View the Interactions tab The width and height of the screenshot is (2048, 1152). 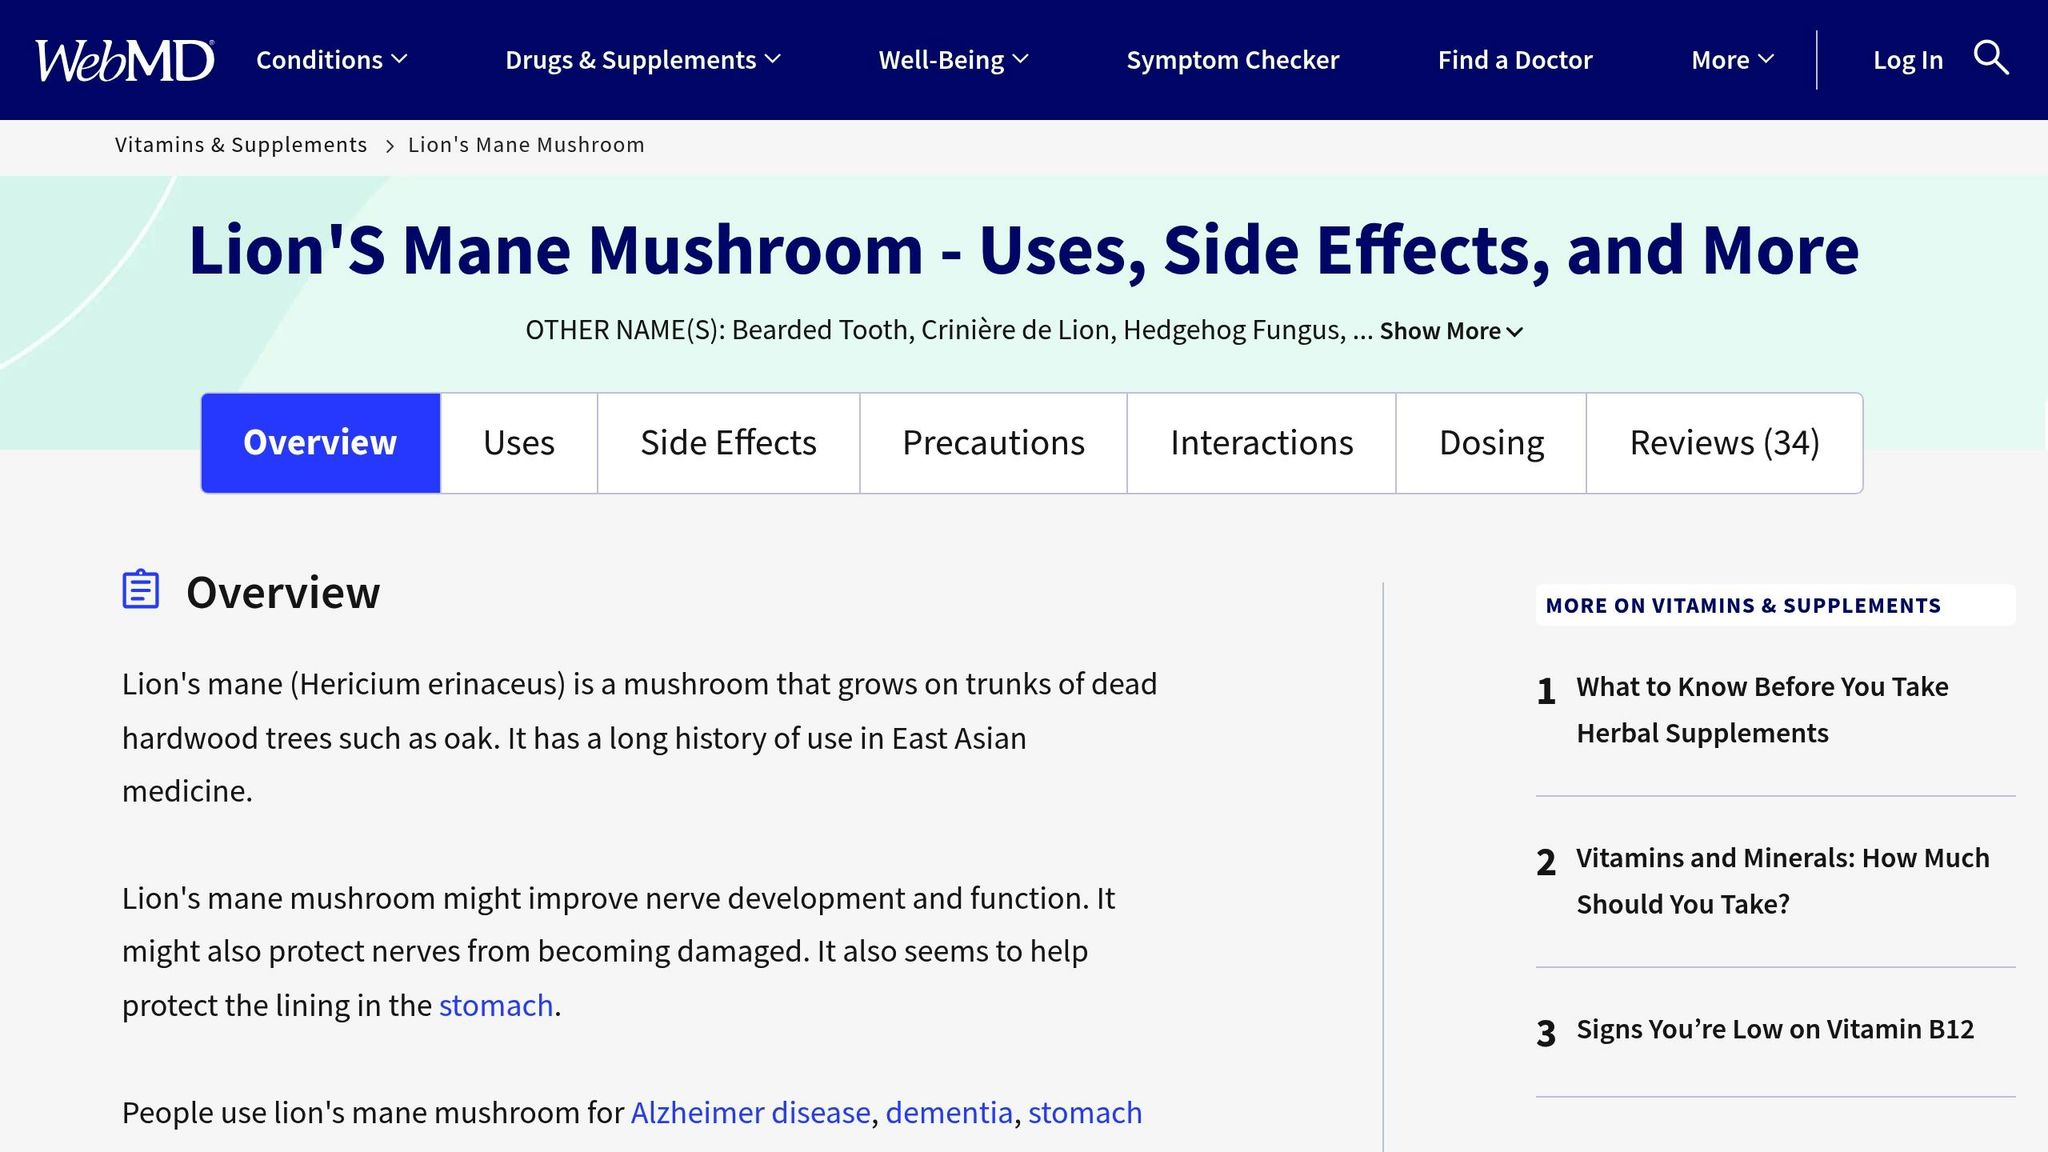click(1261, 443)
